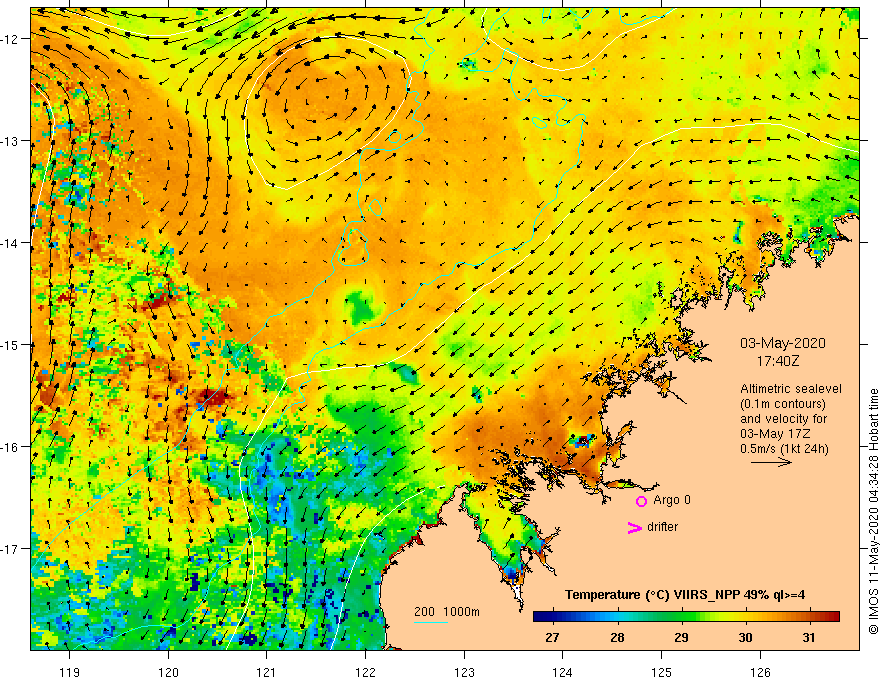Click the longitude axis label '123'
The image size is (880, 680).
click(x=464, y=672)
